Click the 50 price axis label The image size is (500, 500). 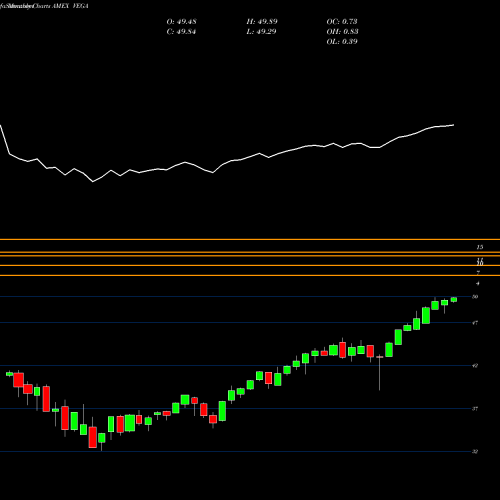coord(475,297)
